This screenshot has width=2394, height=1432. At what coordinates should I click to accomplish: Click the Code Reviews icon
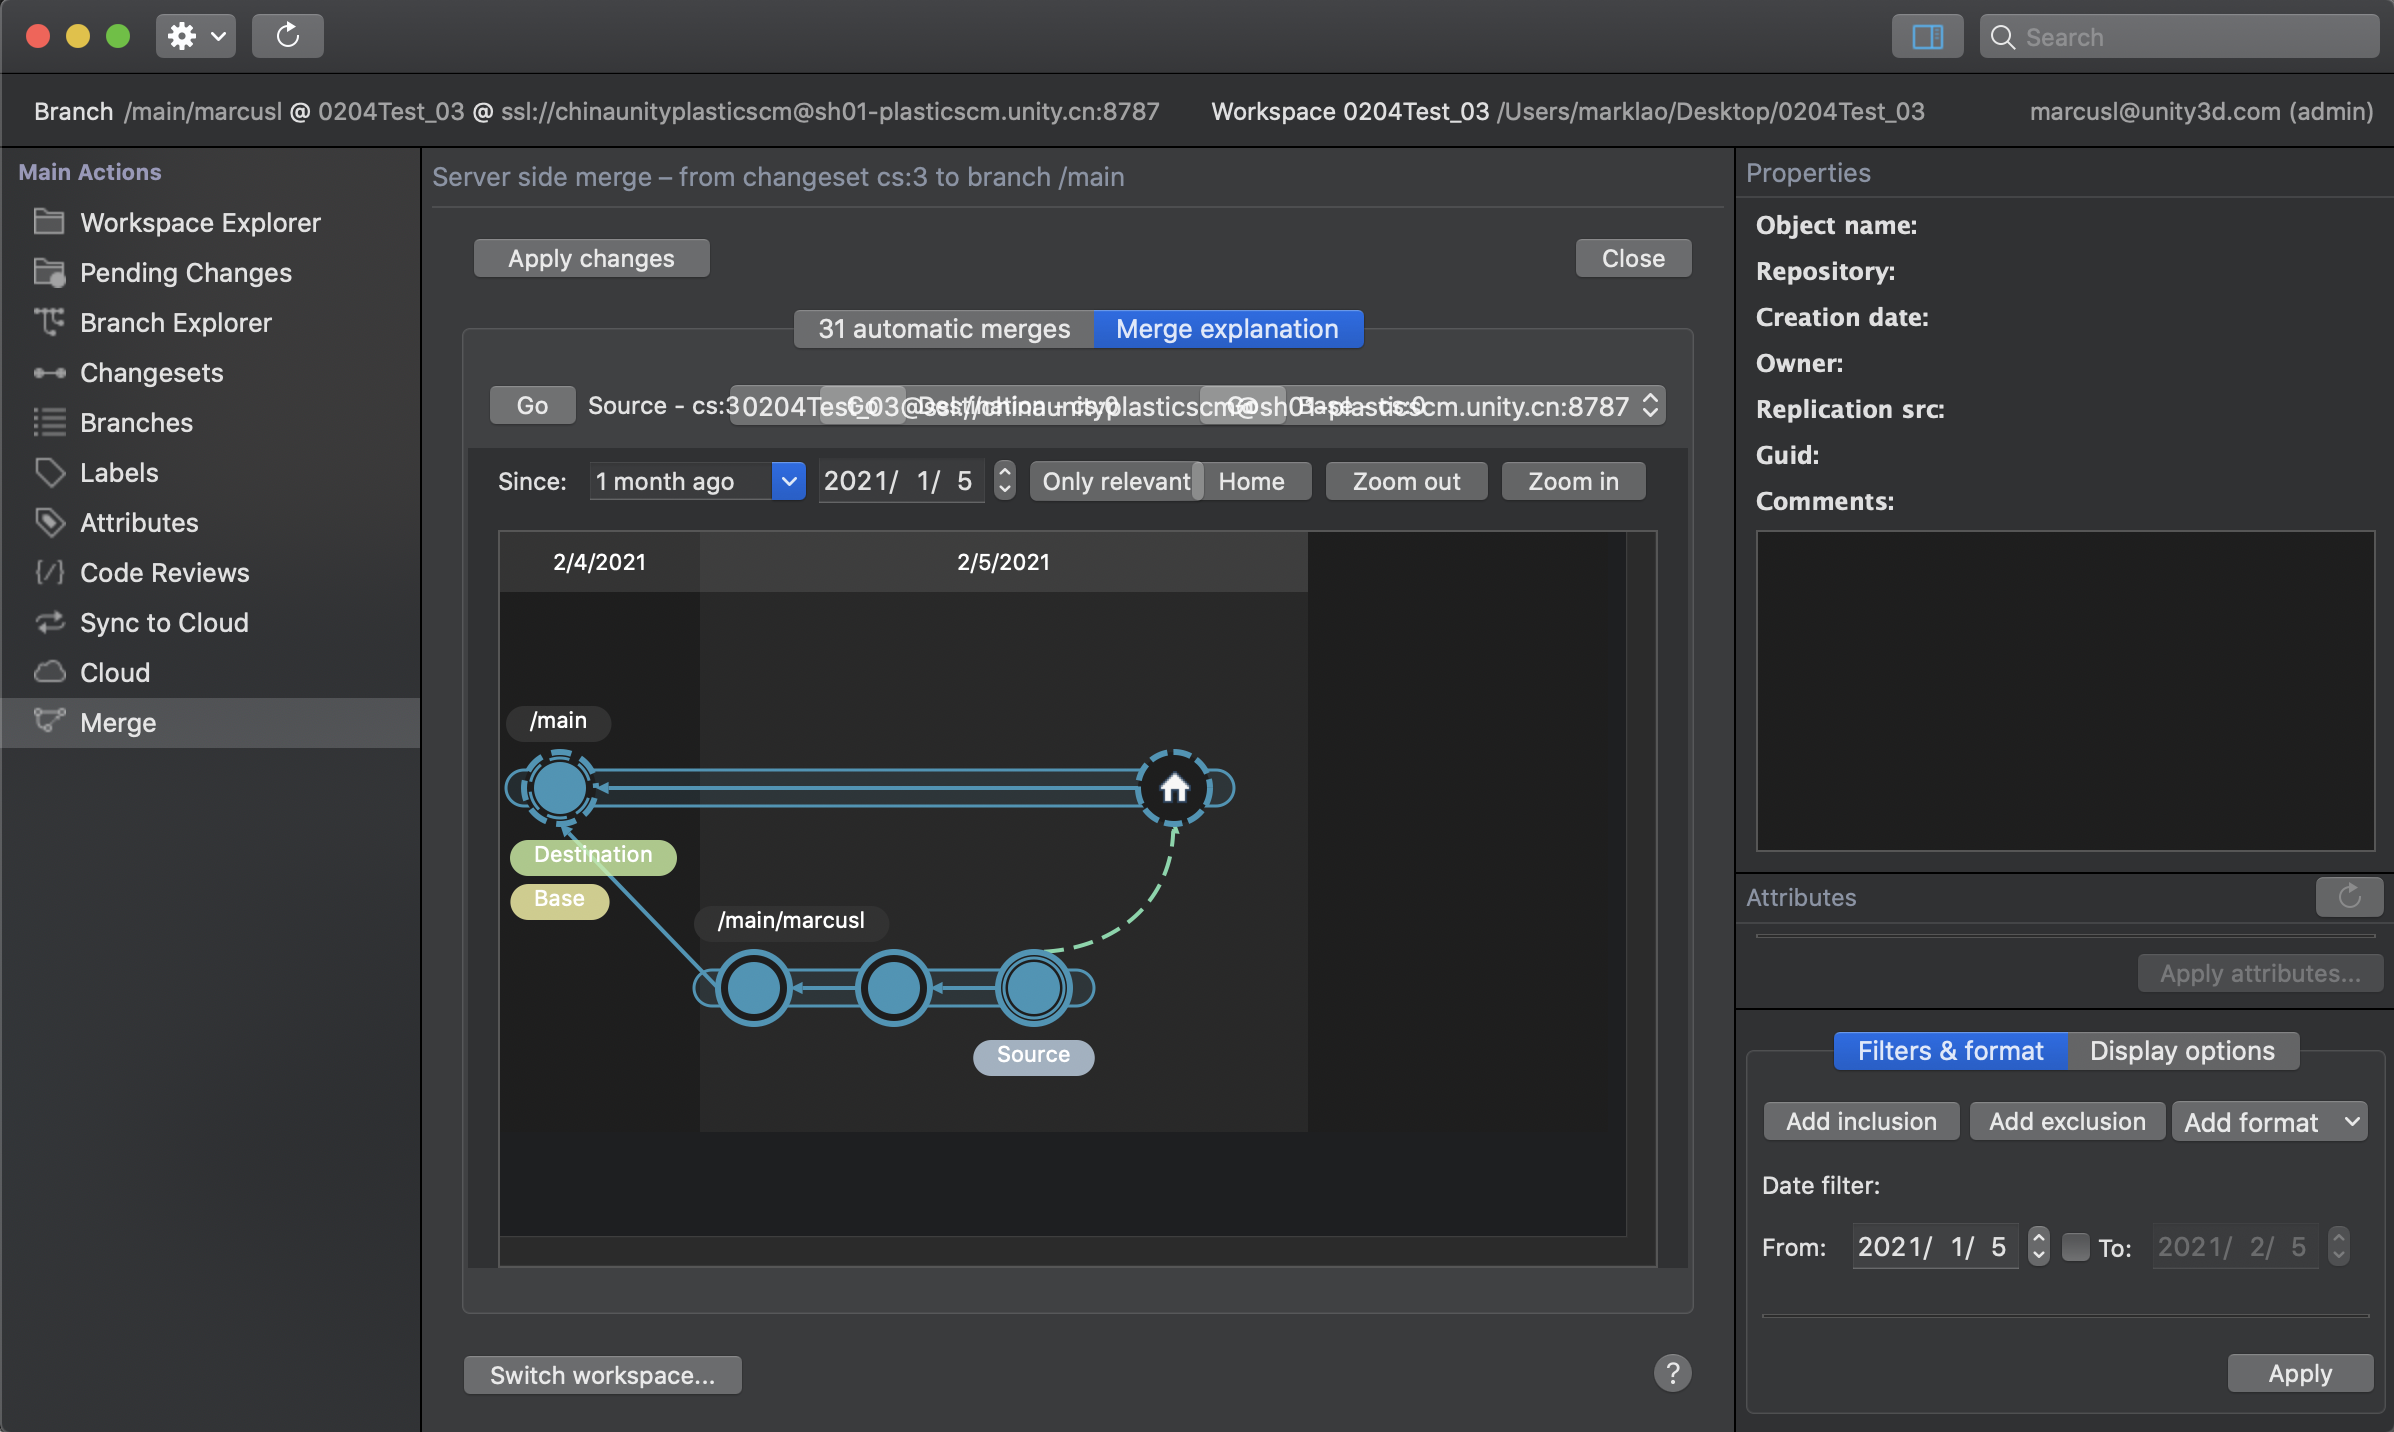pyautogui.click(x=49, y=572)
